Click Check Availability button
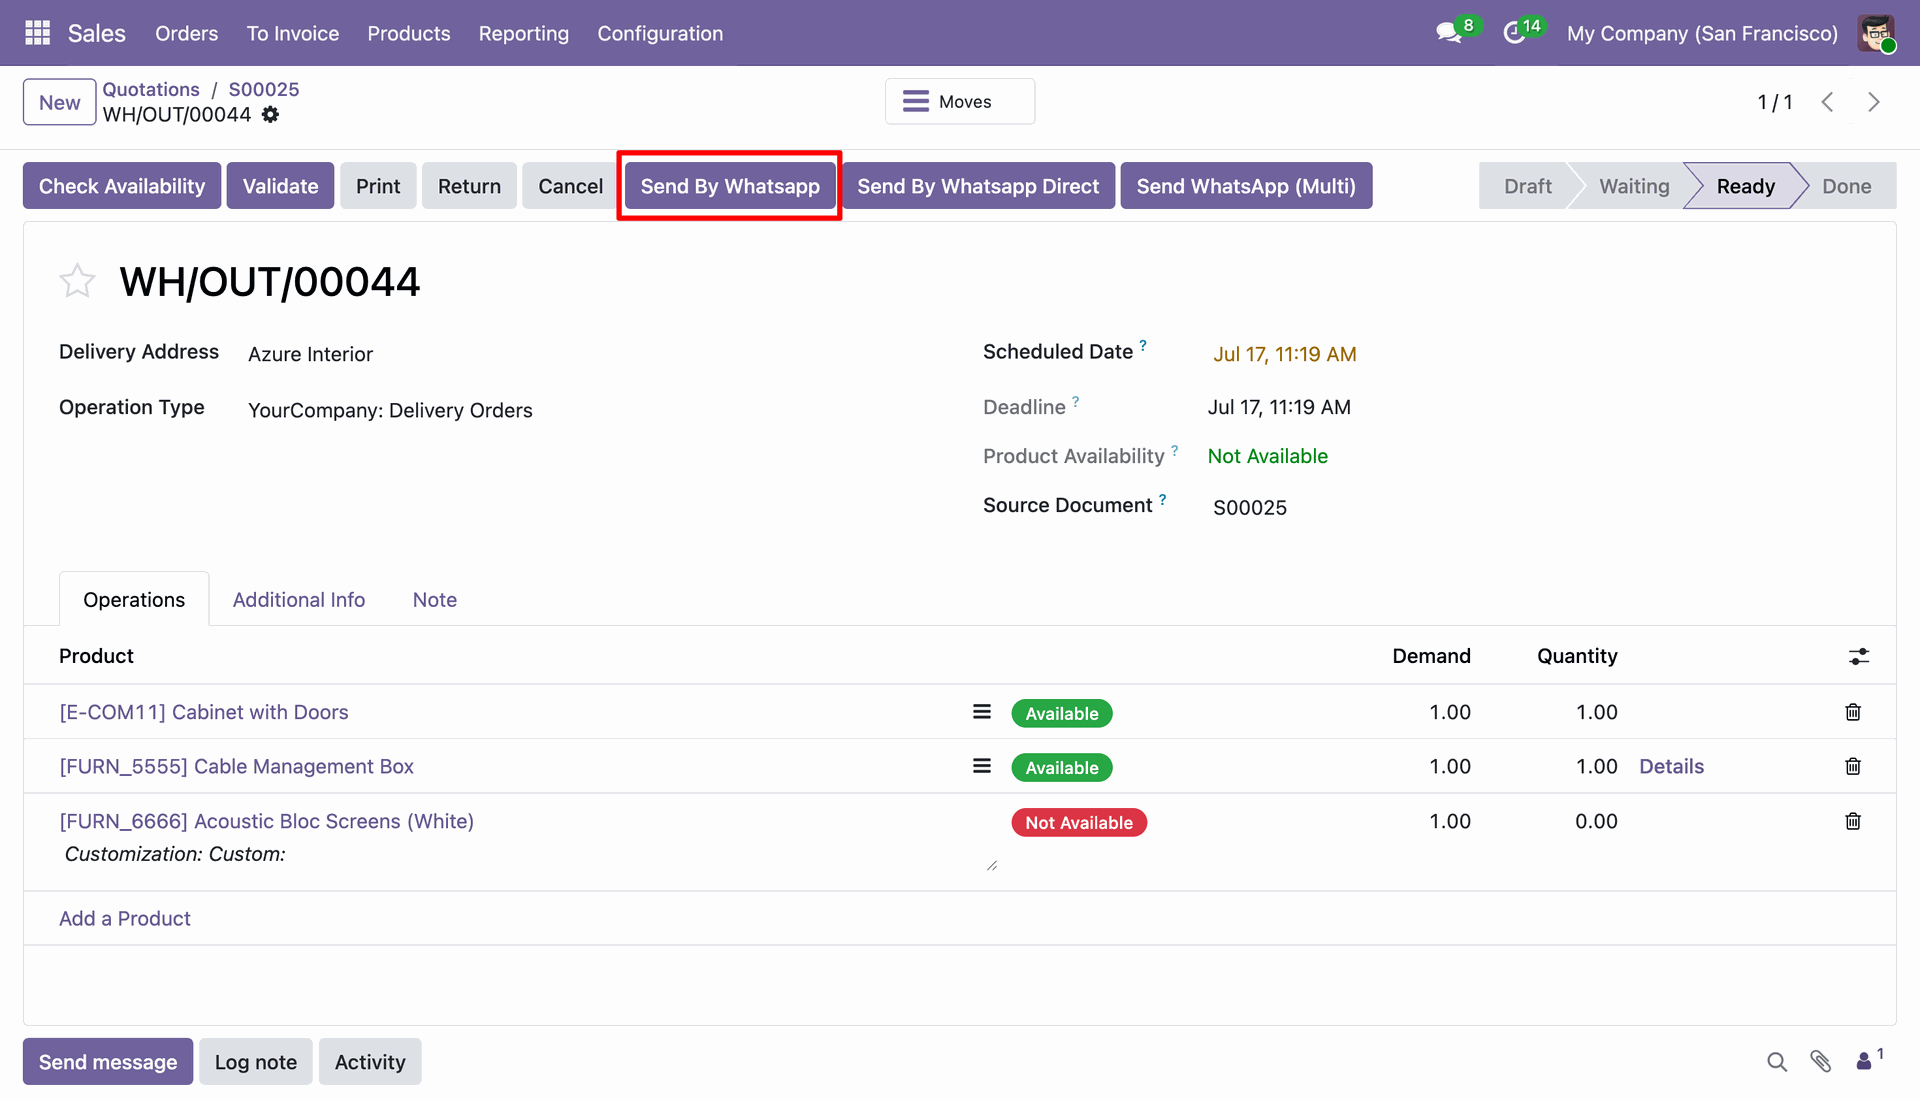Viewport: 1920px width, 1100px height. point(122,186)
